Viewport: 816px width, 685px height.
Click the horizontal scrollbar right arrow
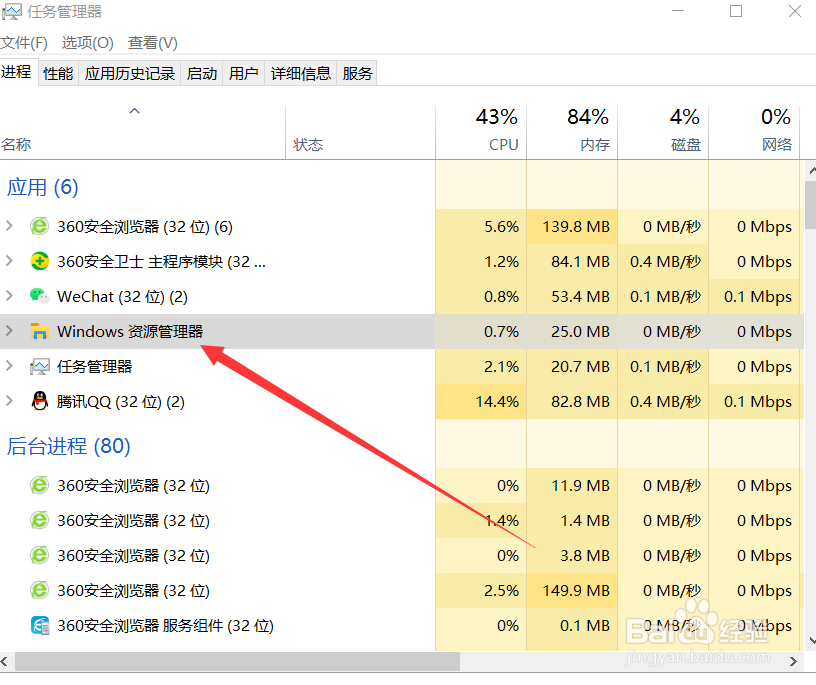pos(793,661)
